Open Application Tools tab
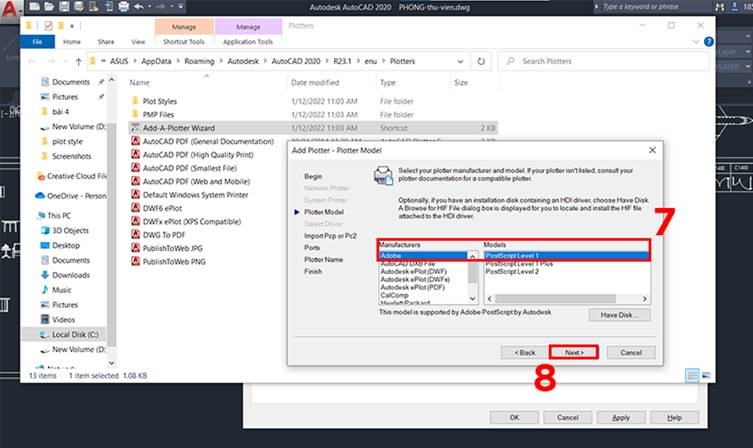The image size is (753, 448). click(248, 42)
